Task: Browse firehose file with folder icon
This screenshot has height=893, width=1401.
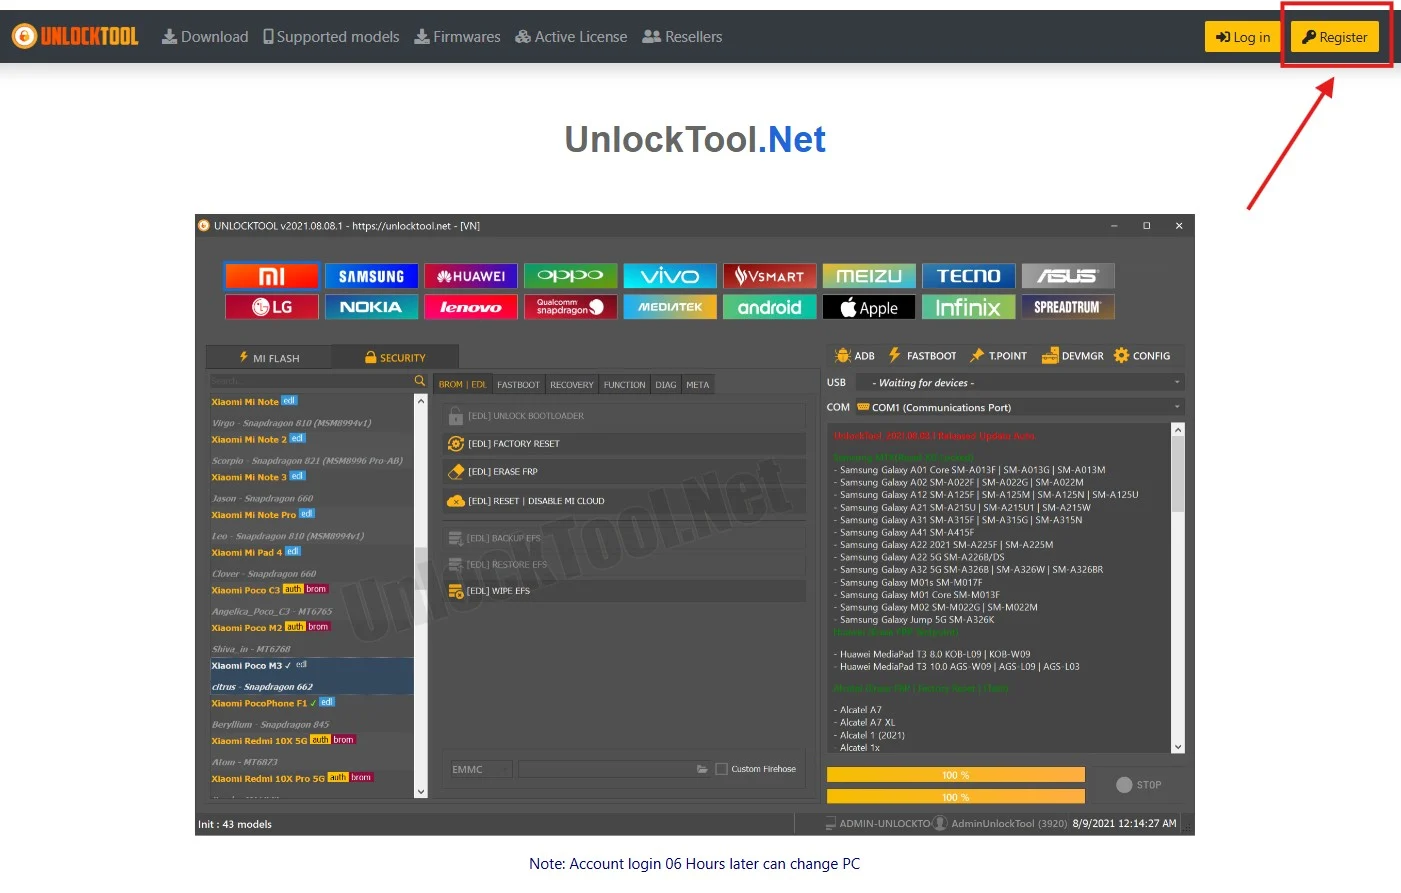Action: coord(702,769)
